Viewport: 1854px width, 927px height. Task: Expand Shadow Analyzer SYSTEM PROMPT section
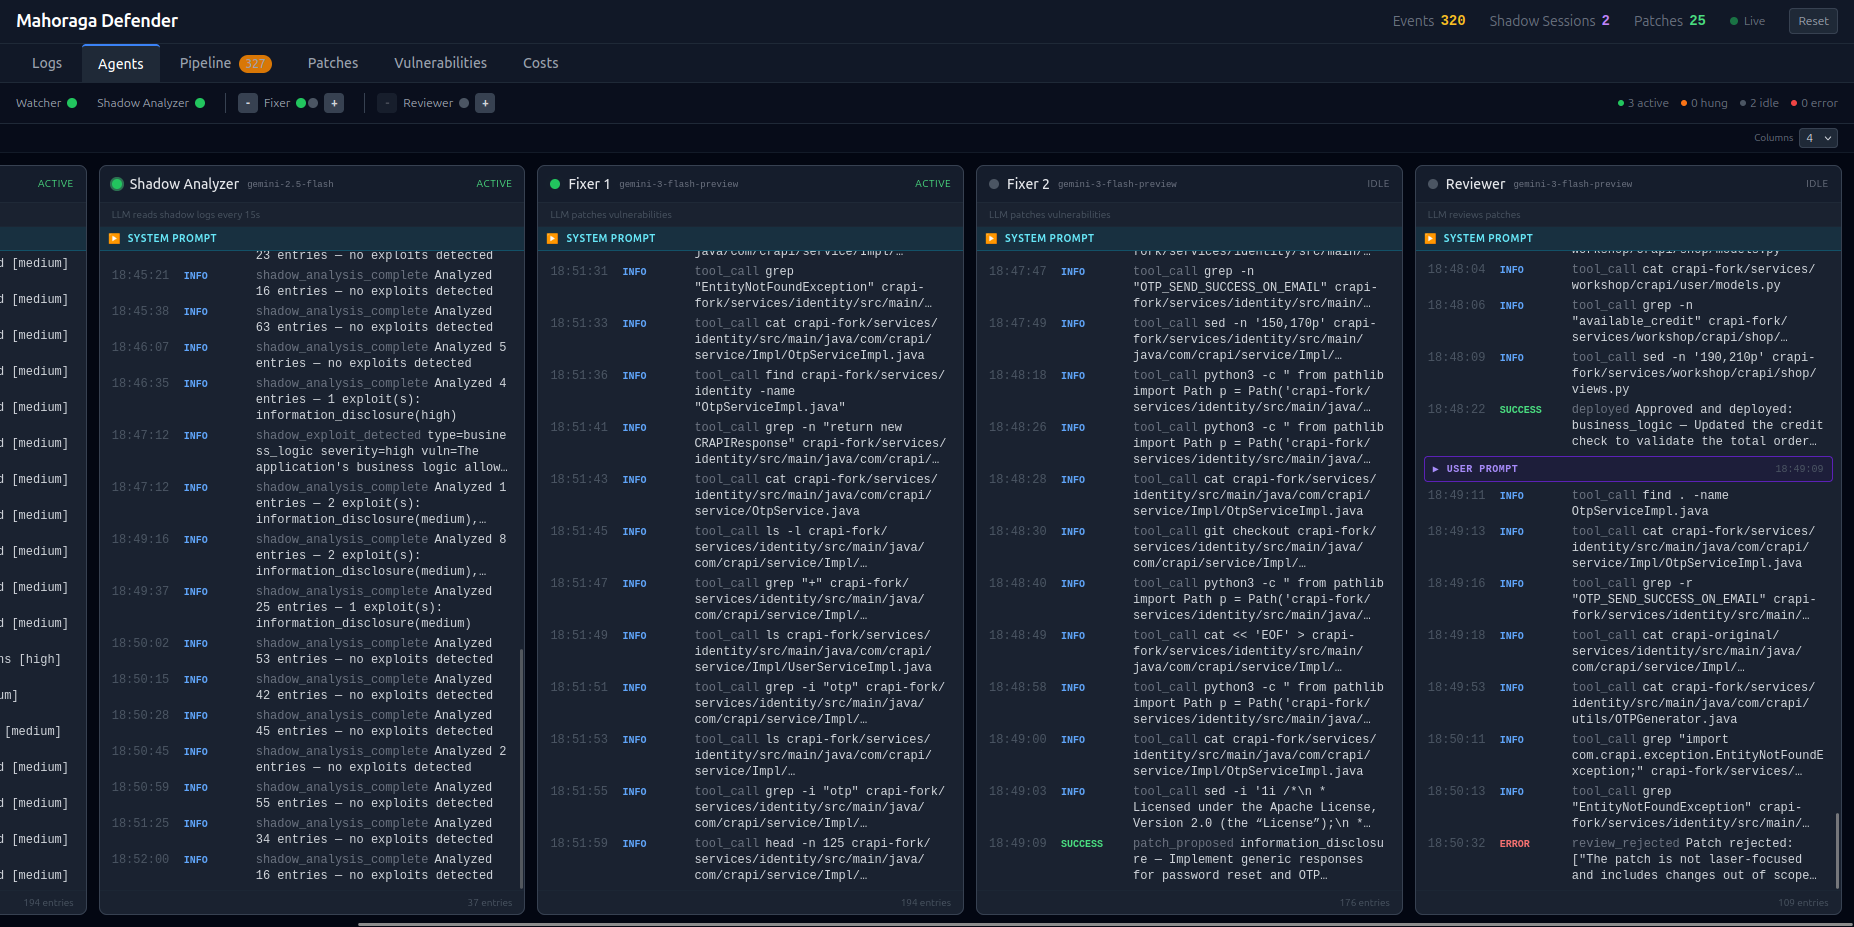(x=171, y=238)
